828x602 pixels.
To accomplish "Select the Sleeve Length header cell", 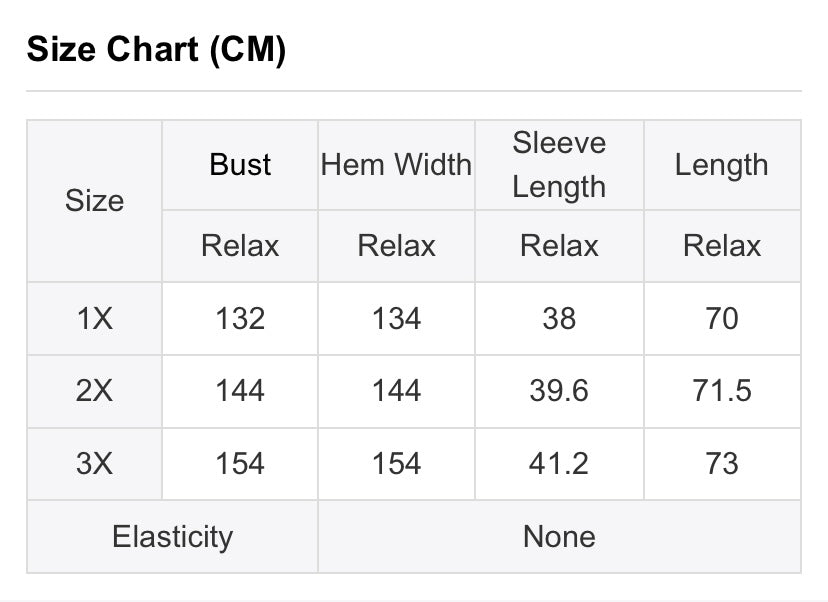I will tap(559, 165).
